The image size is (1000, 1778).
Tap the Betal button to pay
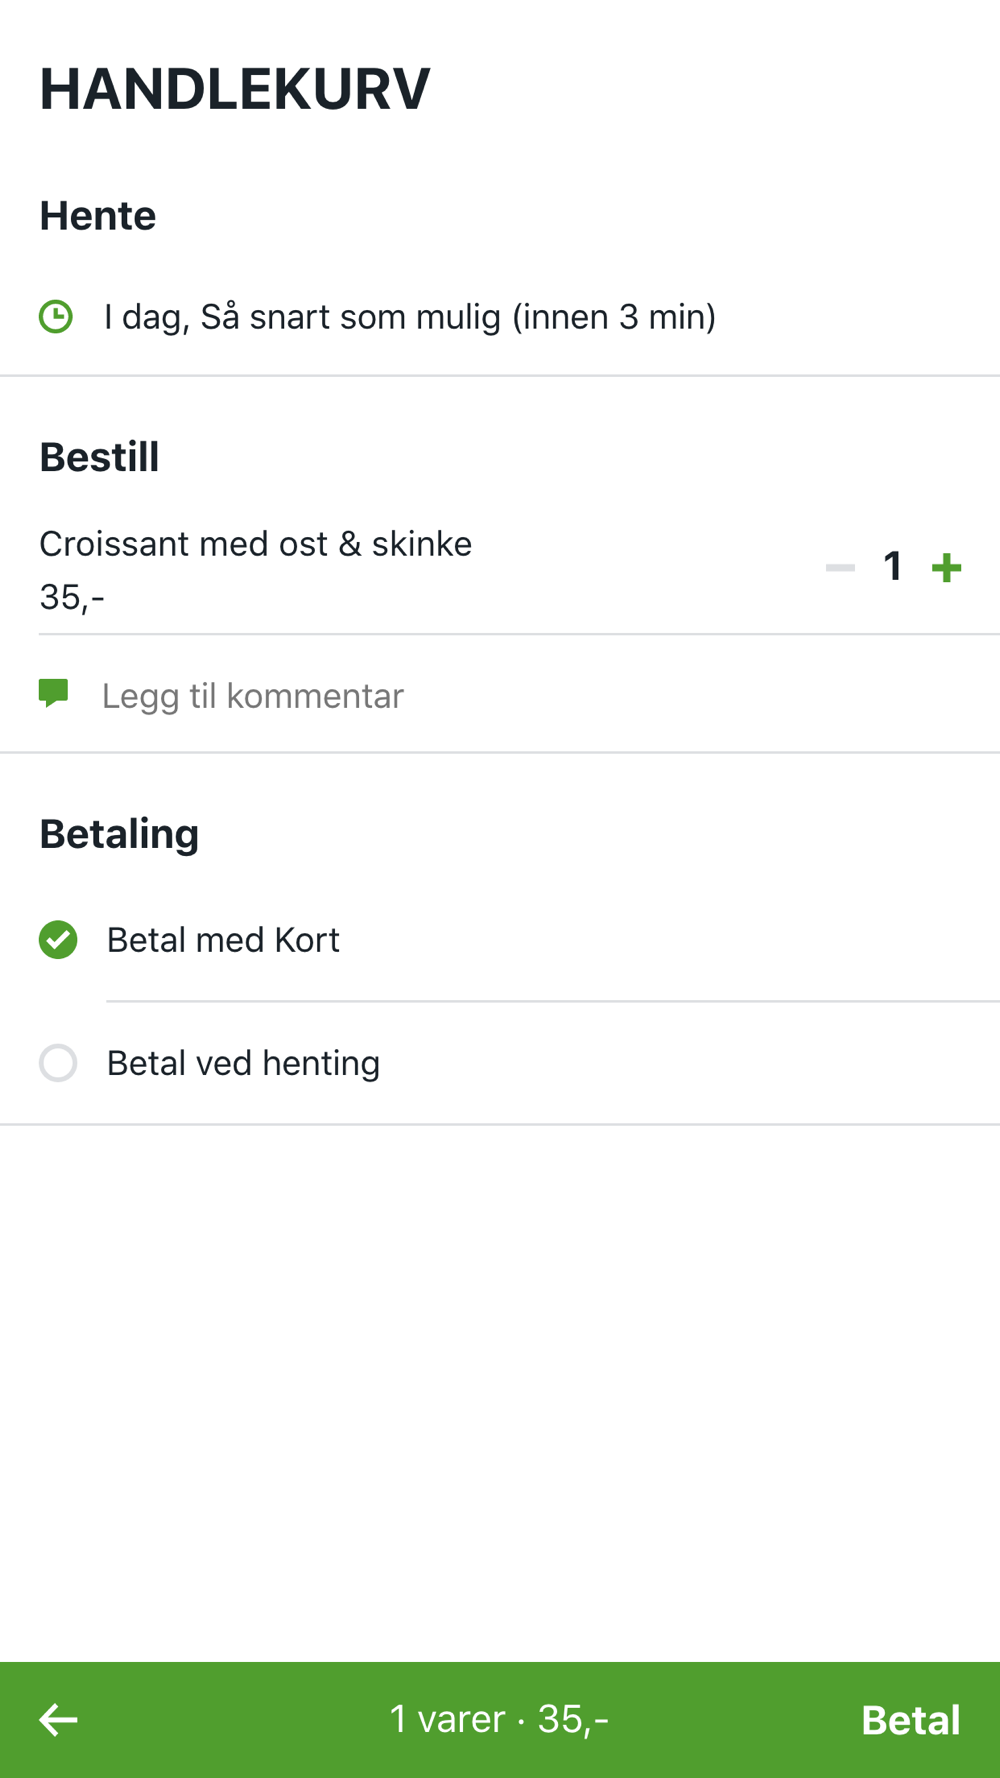[x=910, y=1720]
